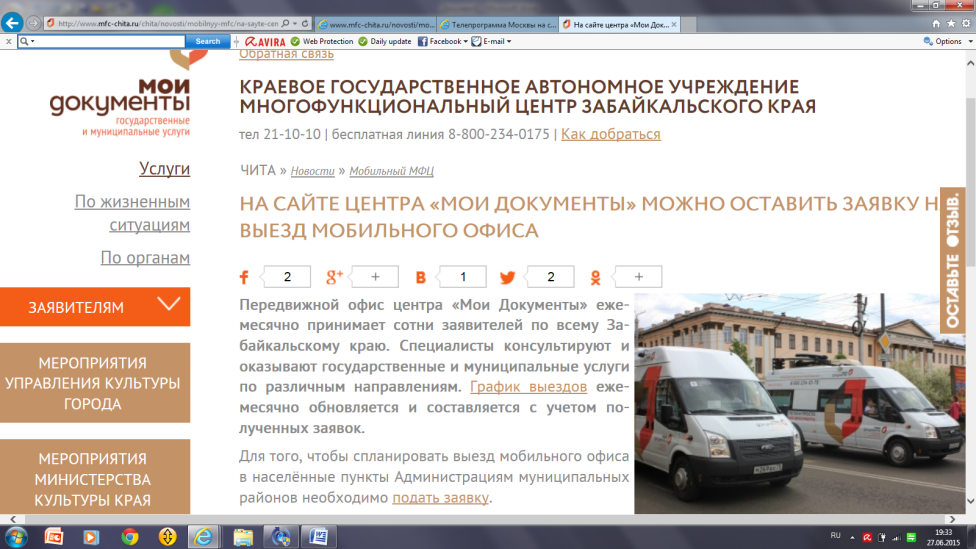Open Internet Explorer taskbar icon
The height and width of the screenshot is (549, 976).
pos(203,537)
